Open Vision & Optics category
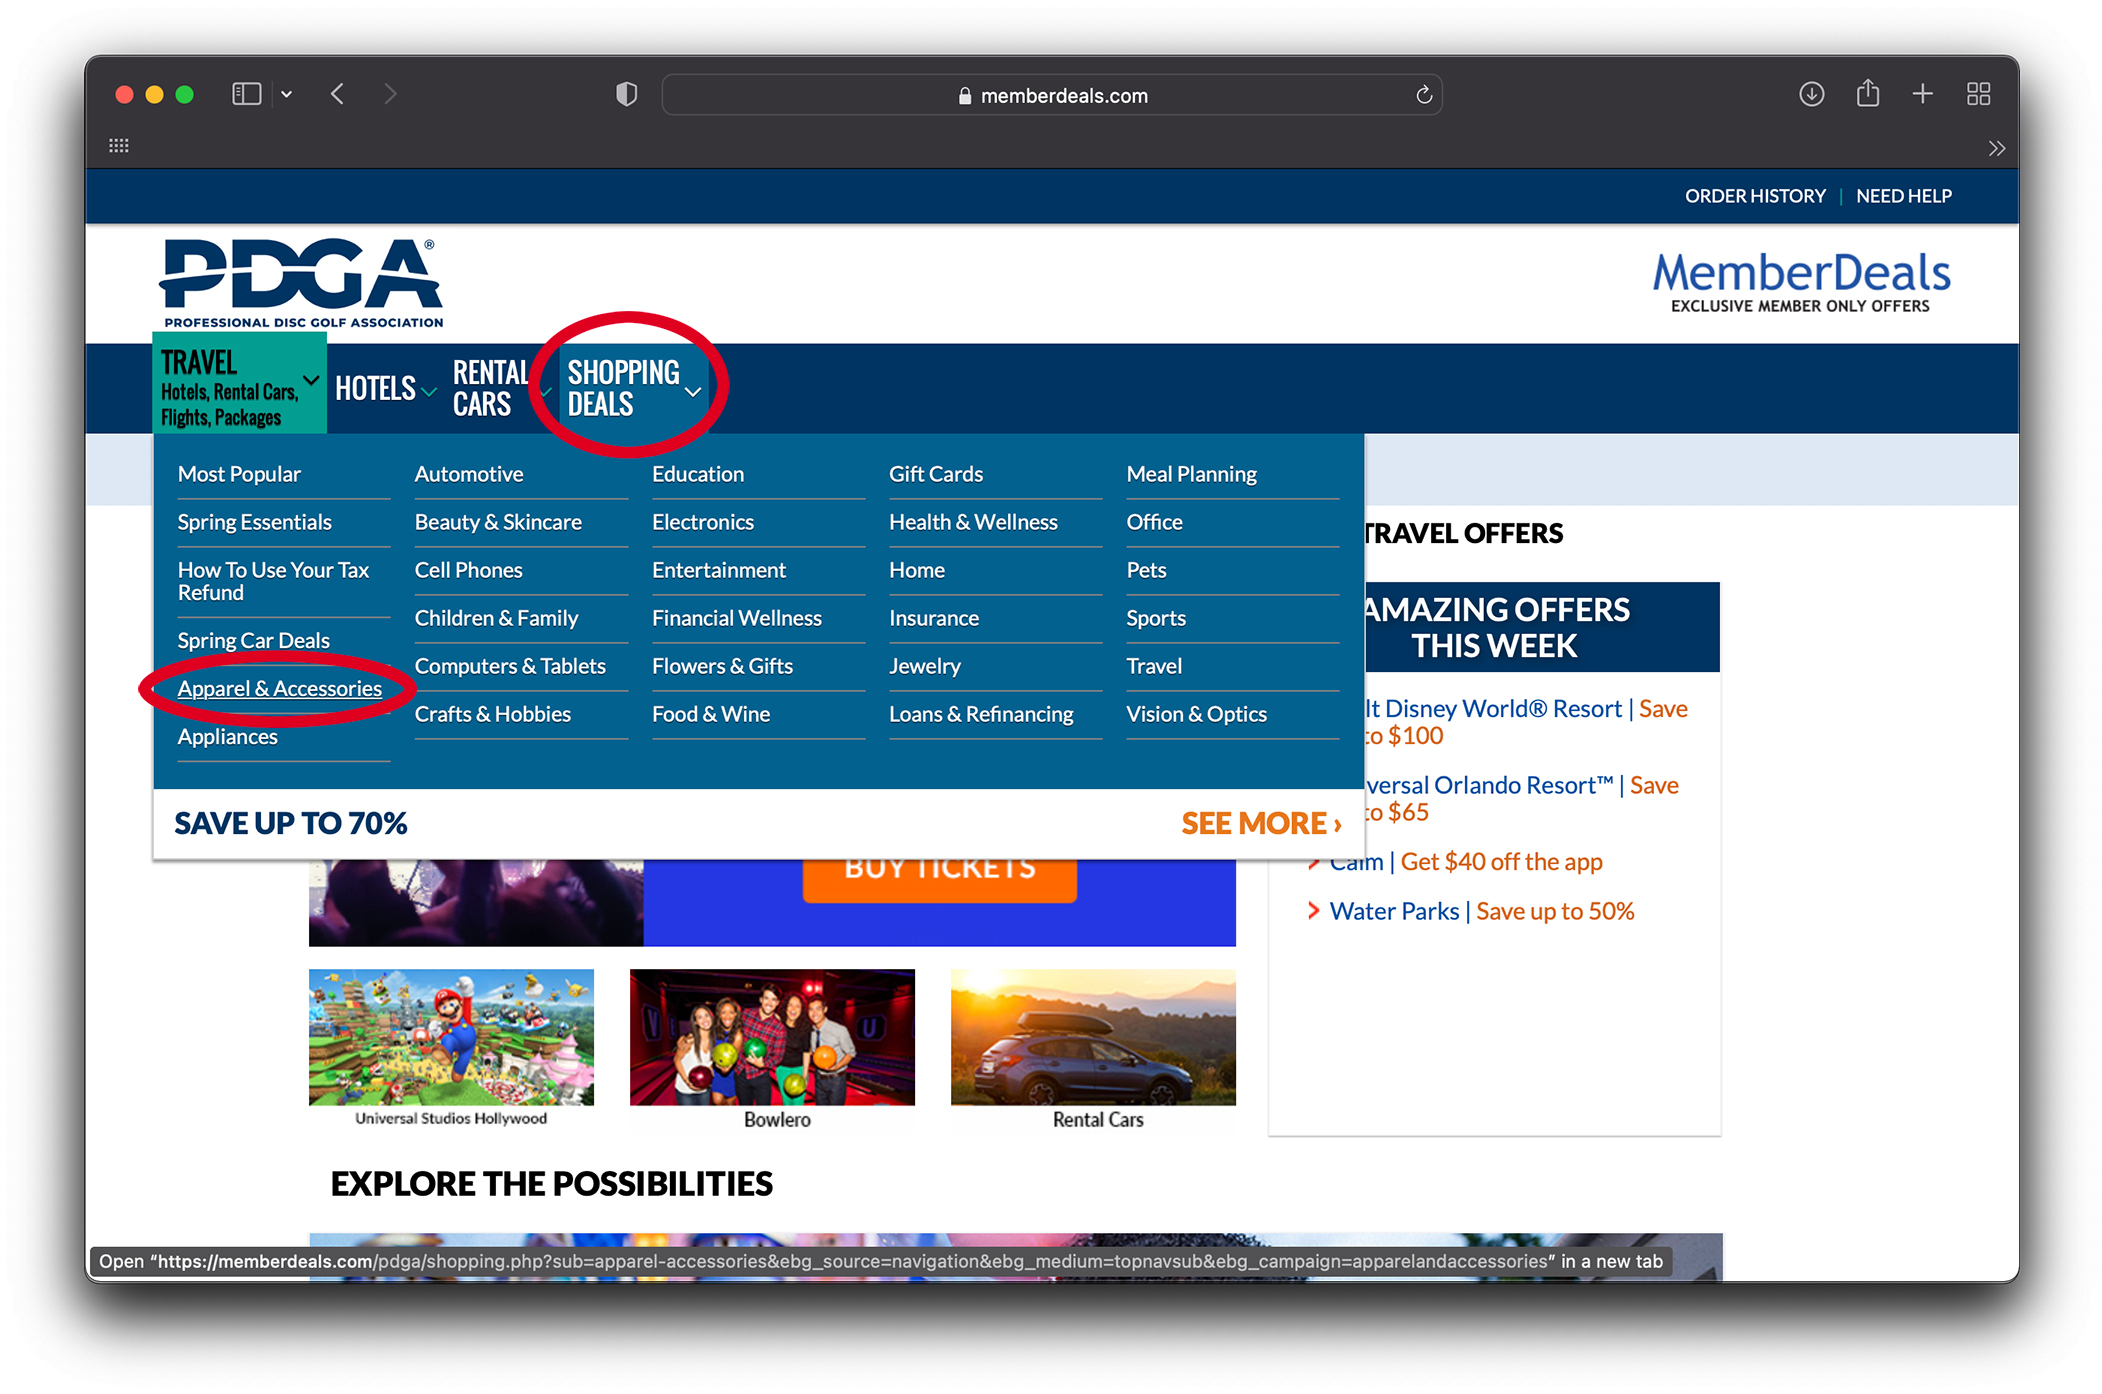Image resolution: width=2102 pixels, height=1394 pixels. coord(1196,714)
